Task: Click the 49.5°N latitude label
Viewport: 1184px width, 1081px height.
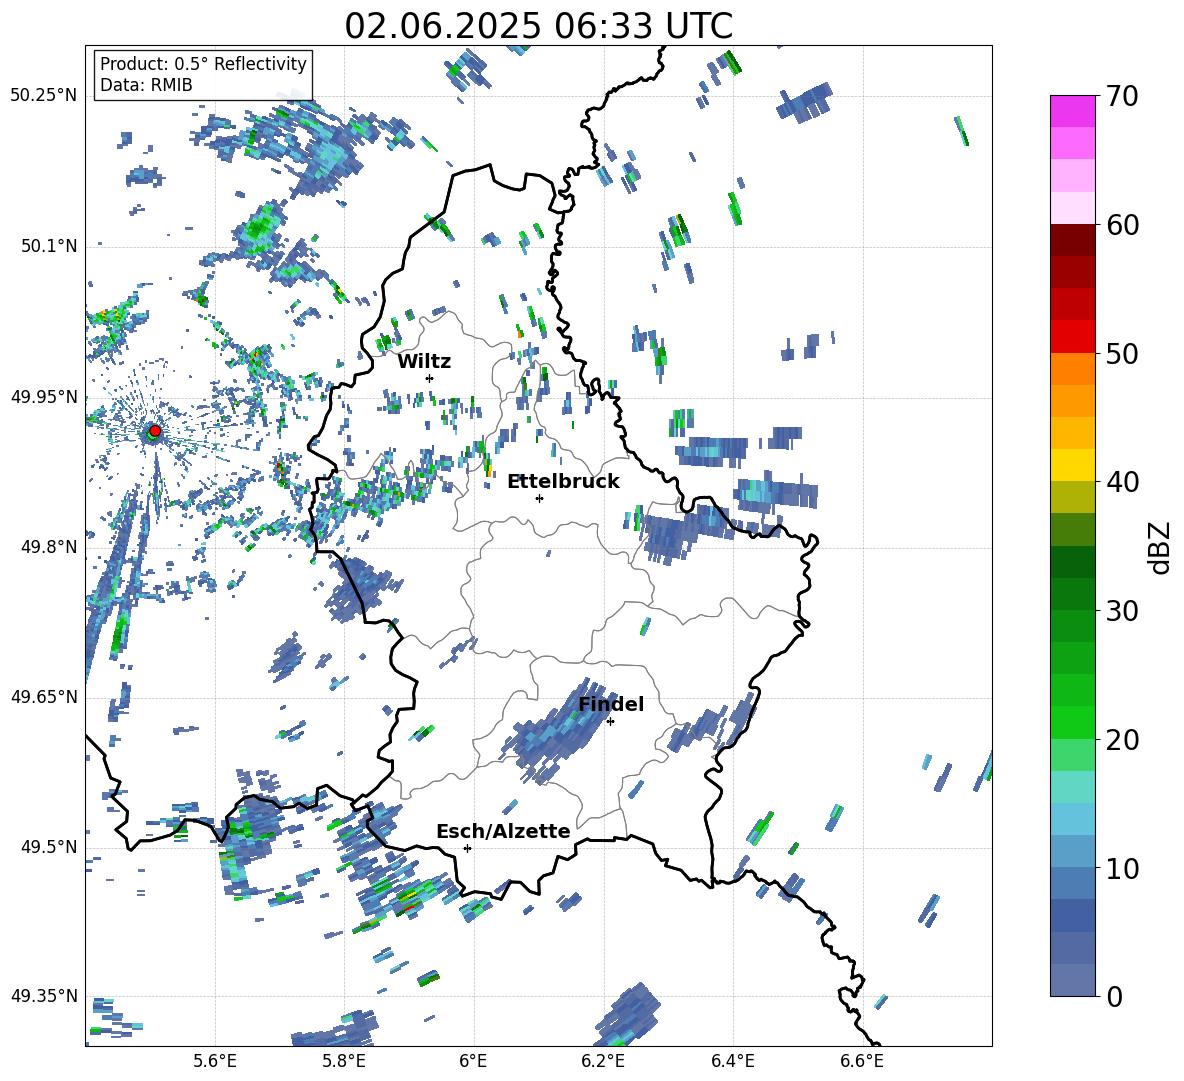Action: click(x=48, y=847)
